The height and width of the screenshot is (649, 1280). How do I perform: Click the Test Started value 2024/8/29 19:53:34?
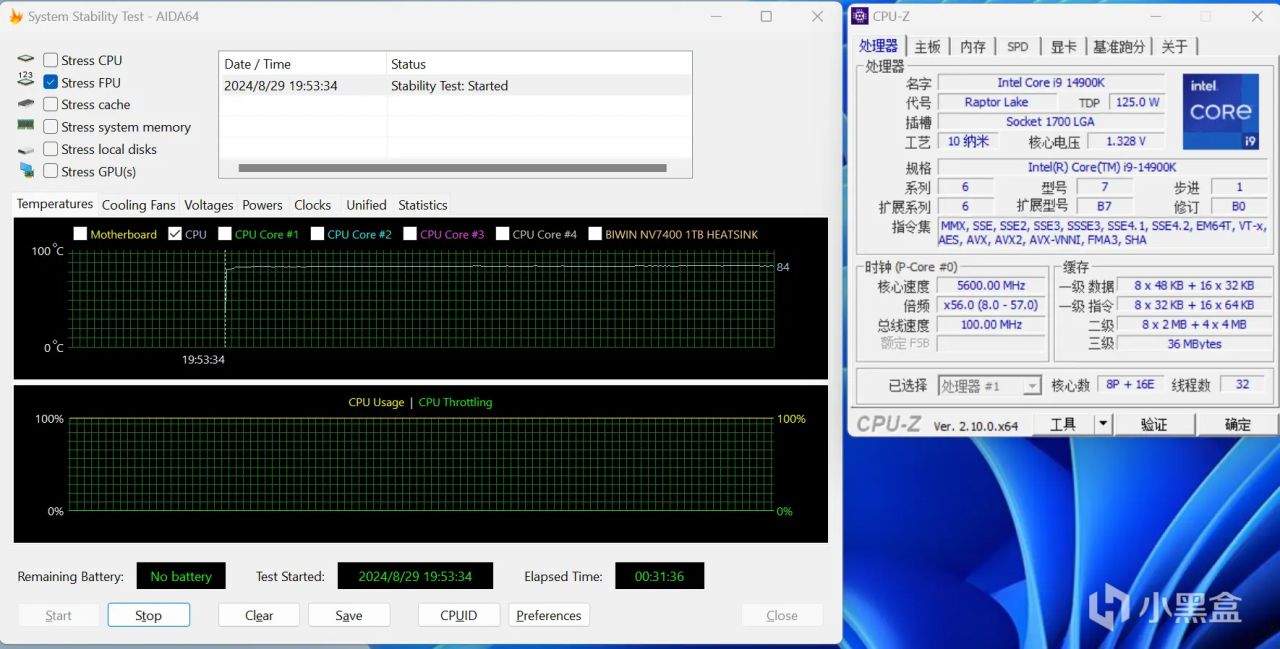pos(415,576)
